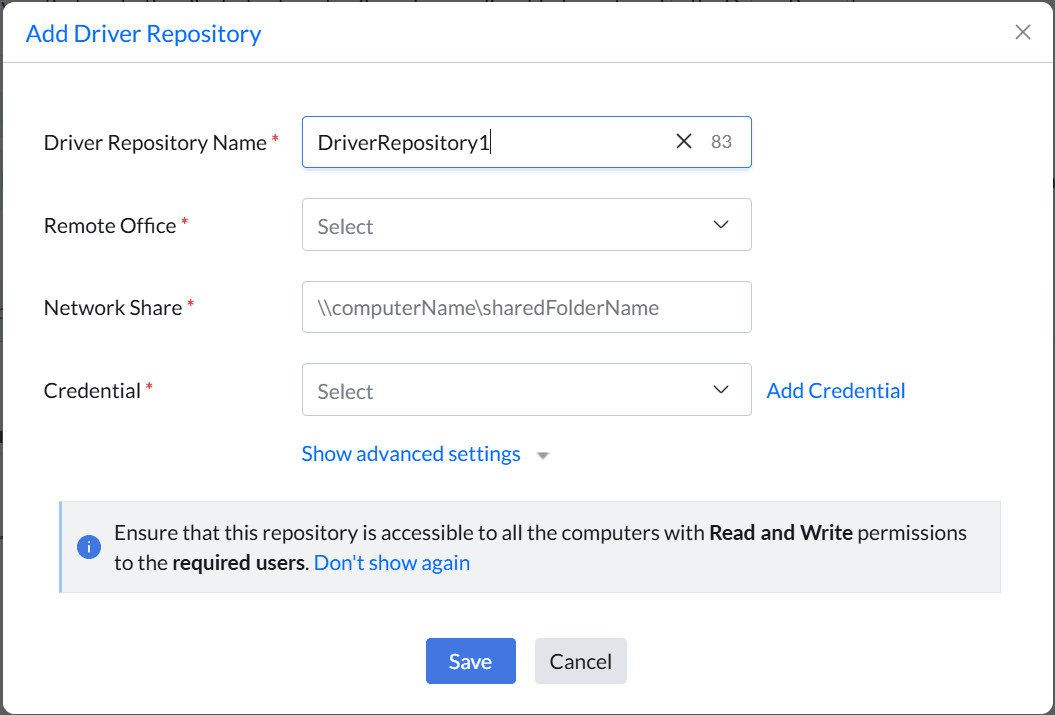Expand Show advanced settings
Viewport: 1055px width, 715px height.
click(410, 453)
